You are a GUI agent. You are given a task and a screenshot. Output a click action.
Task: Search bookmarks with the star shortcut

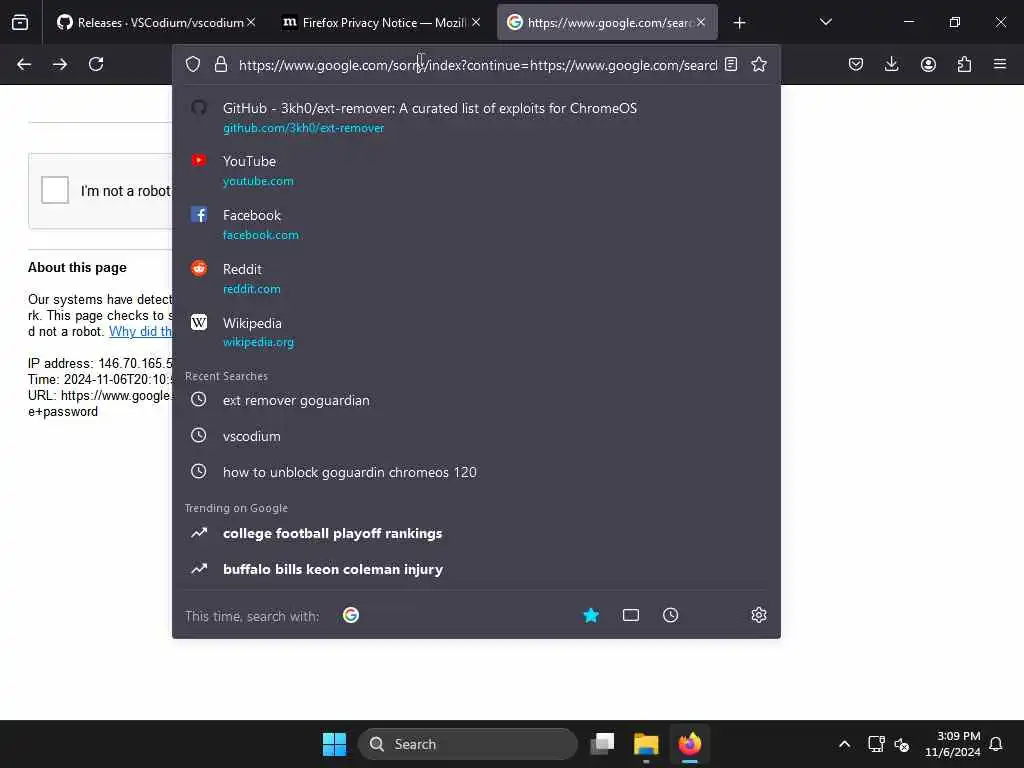591,615
